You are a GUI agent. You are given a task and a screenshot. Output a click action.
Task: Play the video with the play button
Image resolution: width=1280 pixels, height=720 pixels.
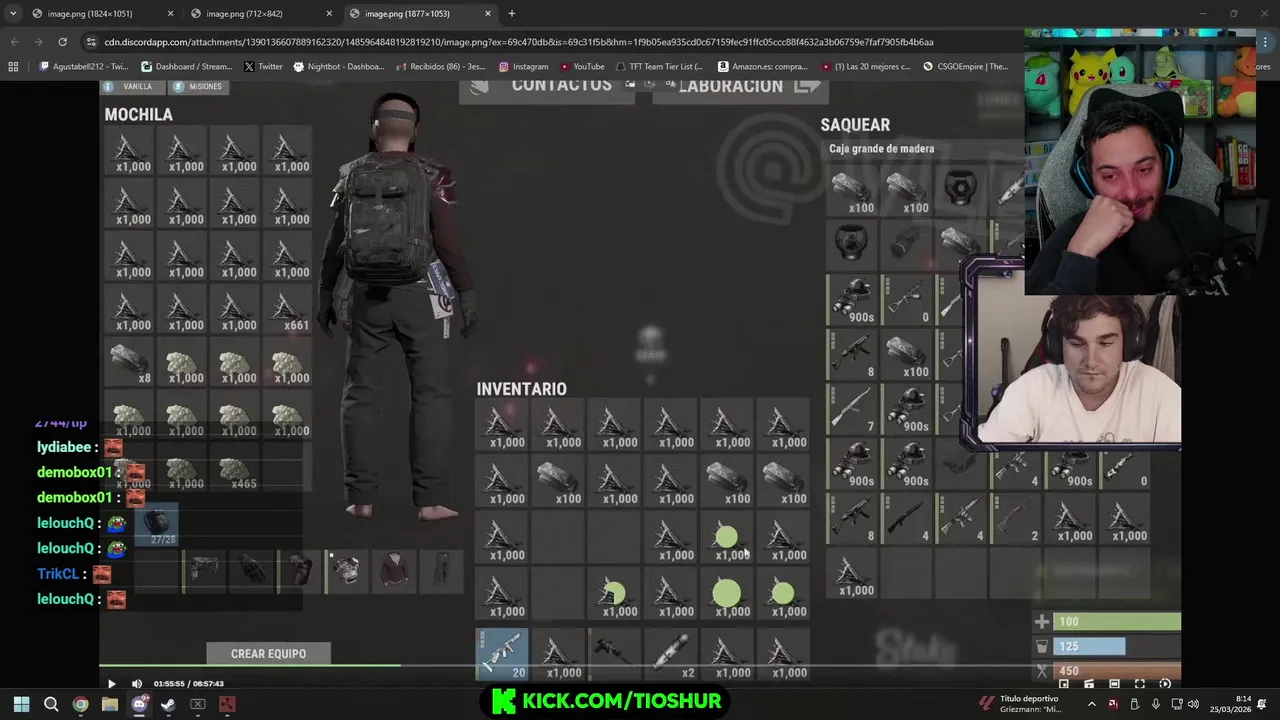click(111, 684)
